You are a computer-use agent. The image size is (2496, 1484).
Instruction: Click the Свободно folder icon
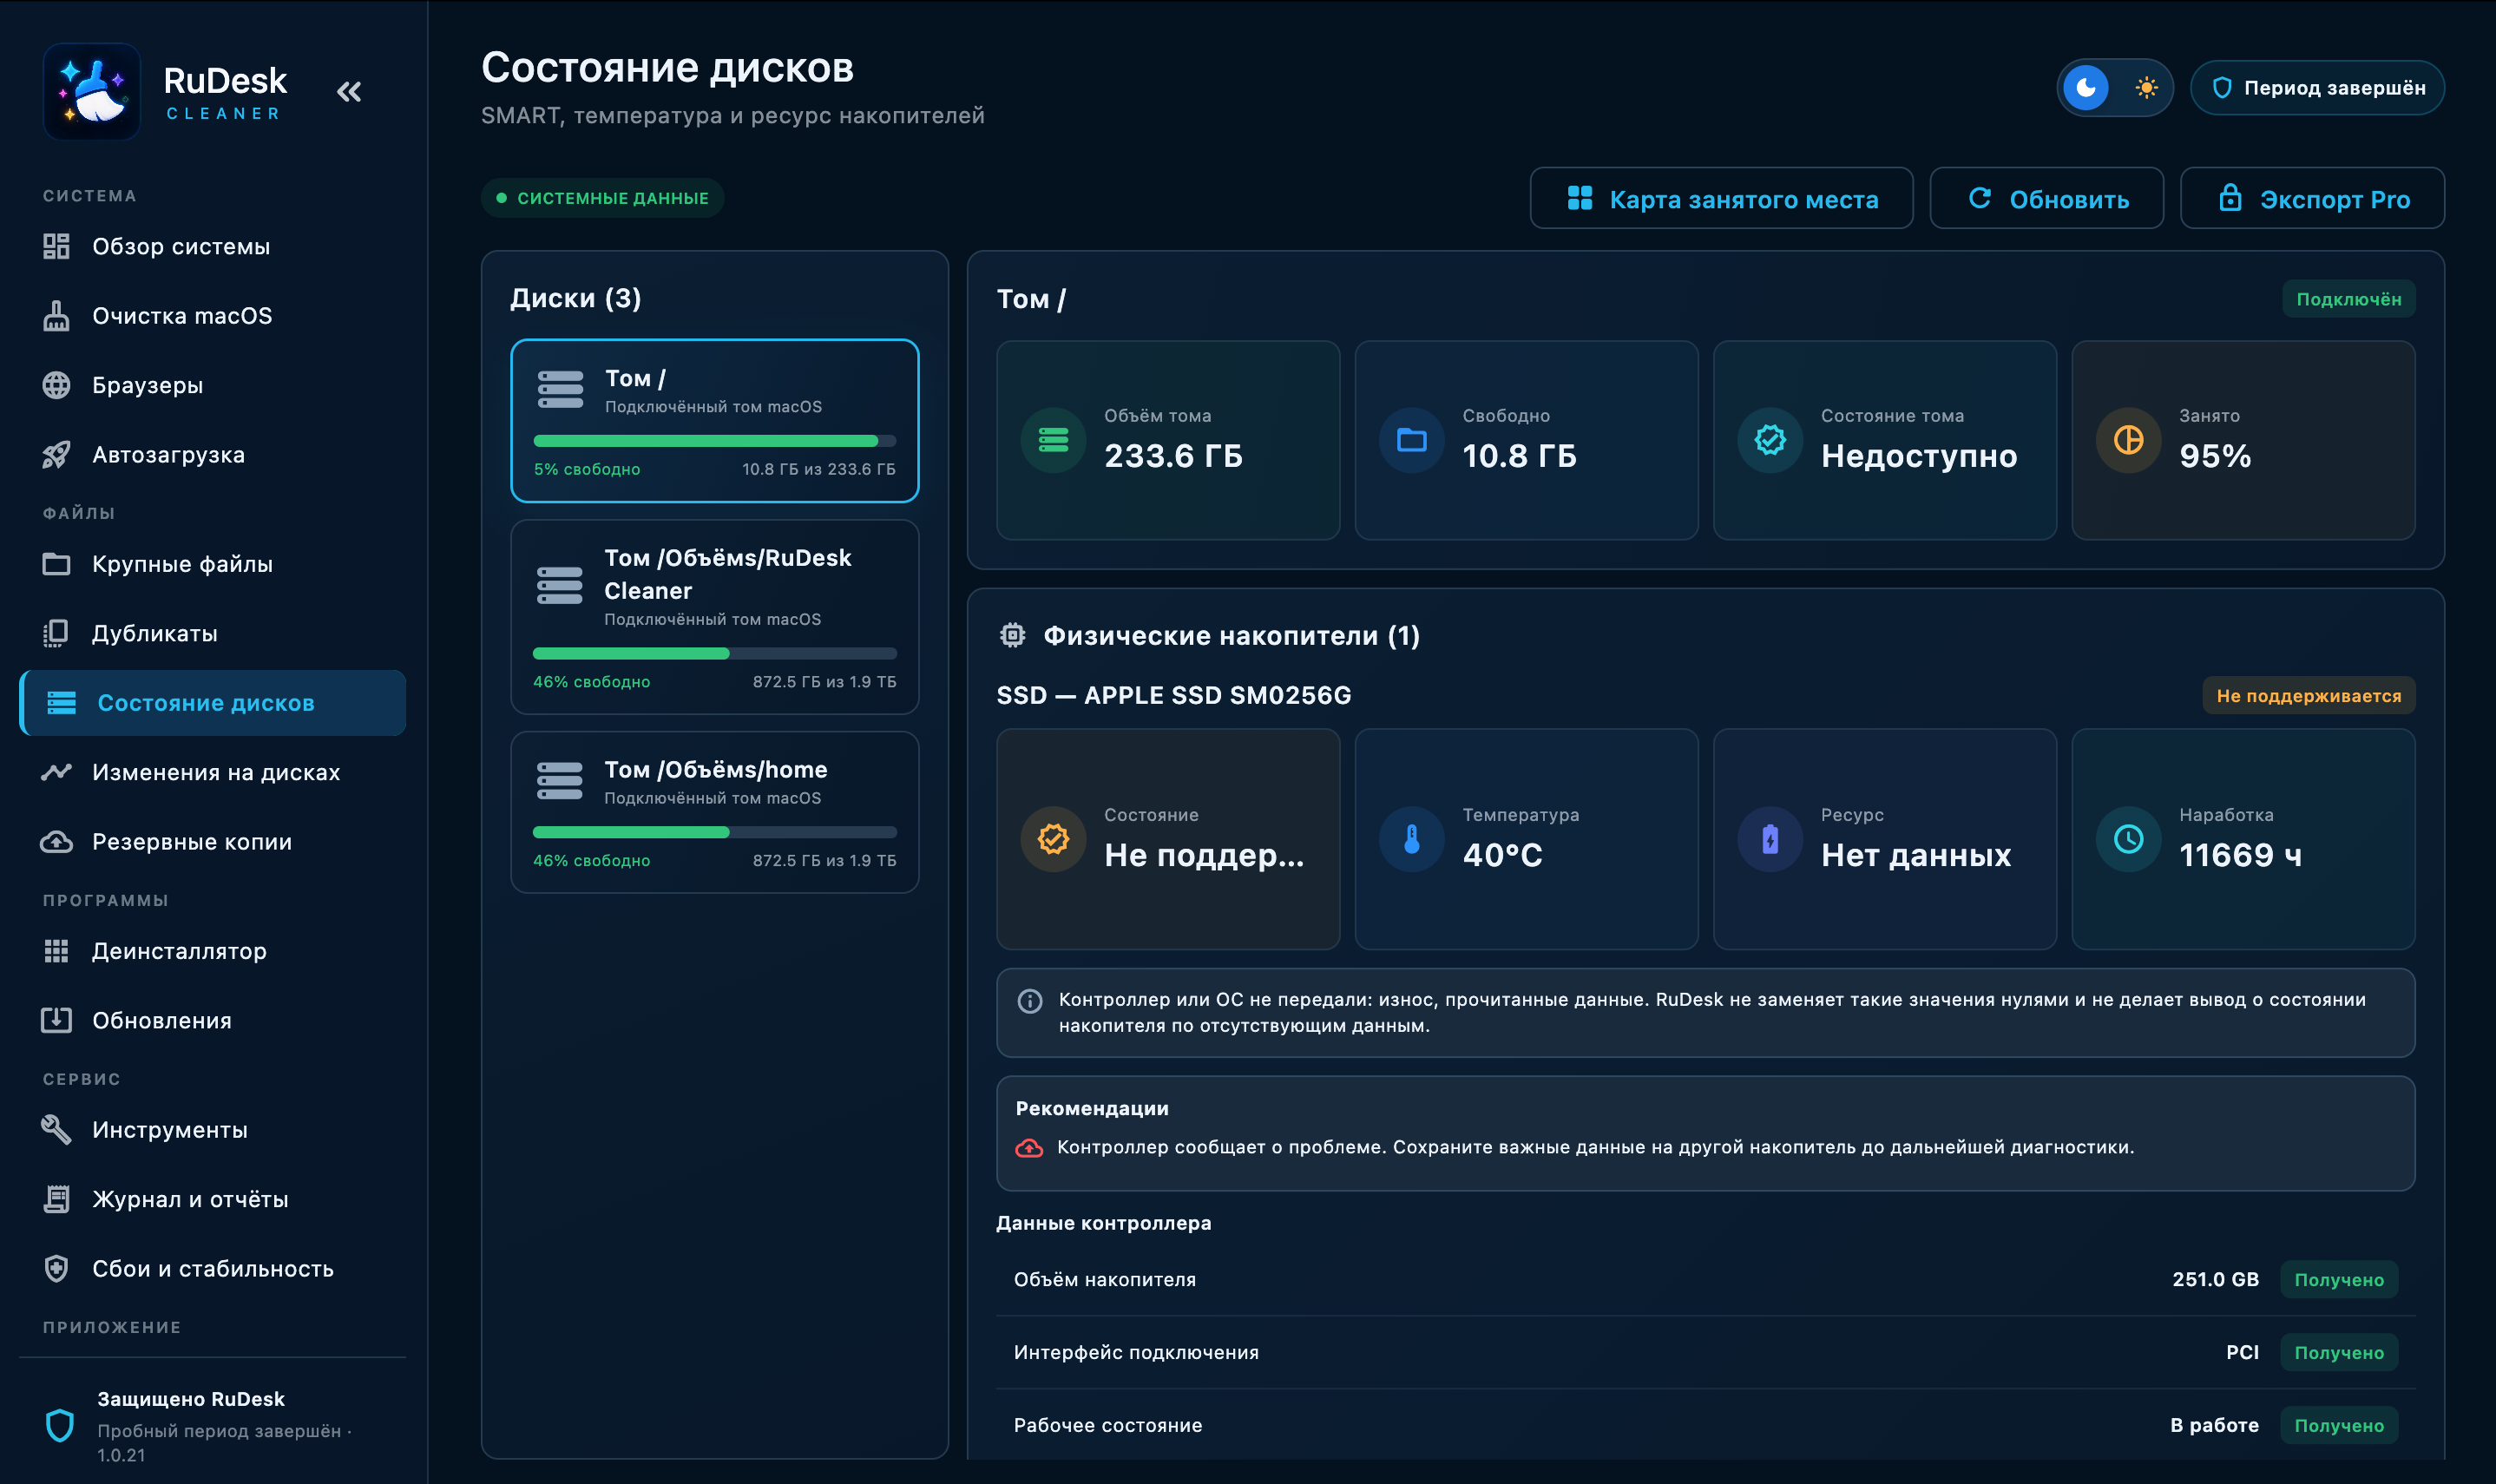click(x=1411, y=440)
